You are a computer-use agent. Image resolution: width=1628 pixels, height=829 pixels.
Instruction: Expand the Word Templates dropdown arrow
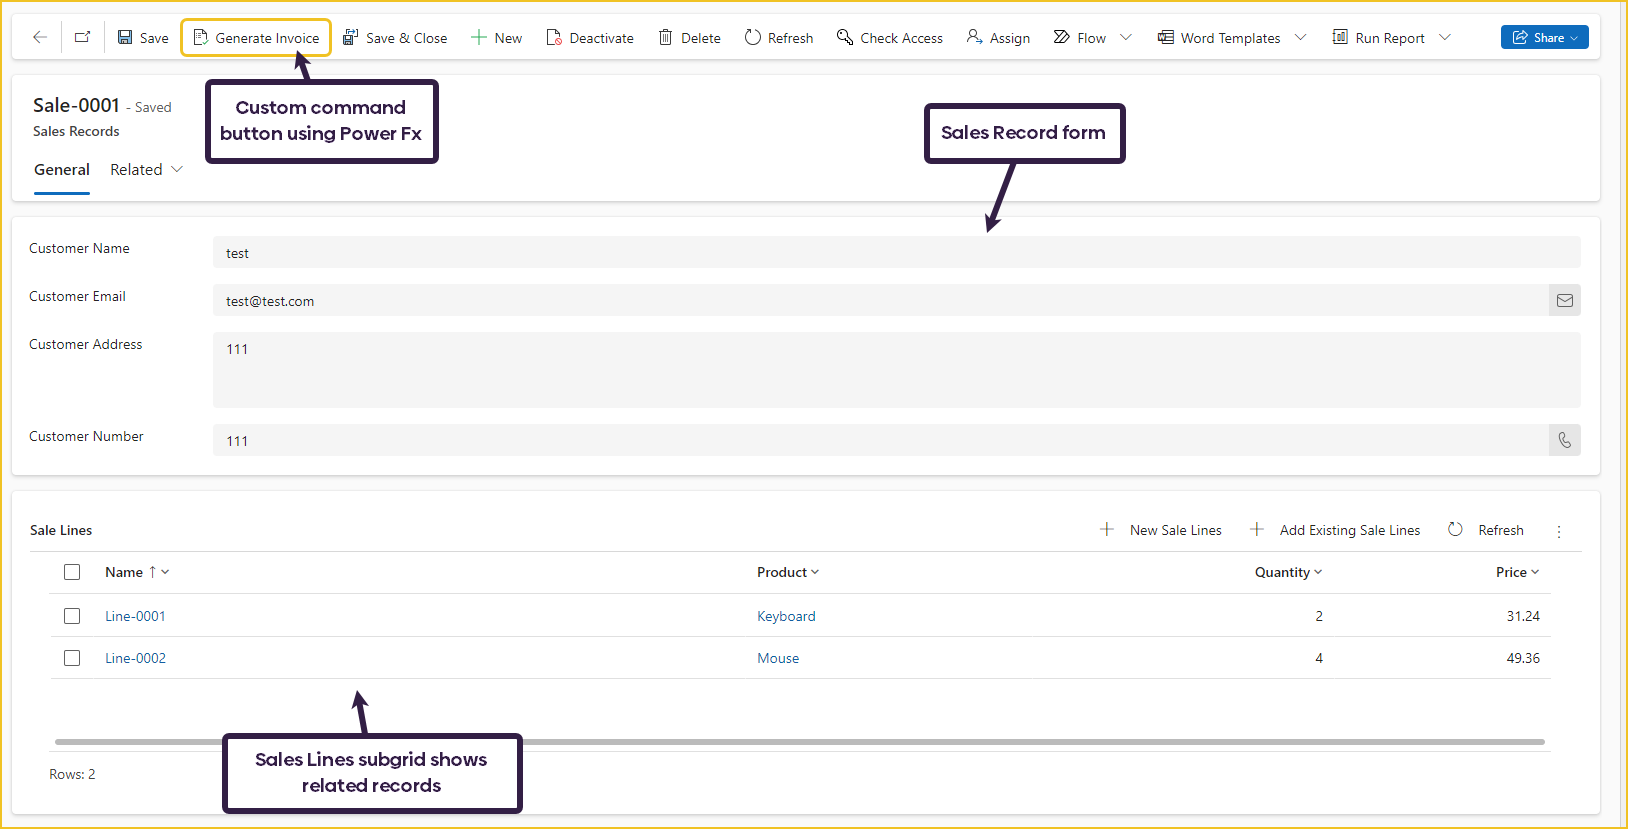(x=1300, y=38)
